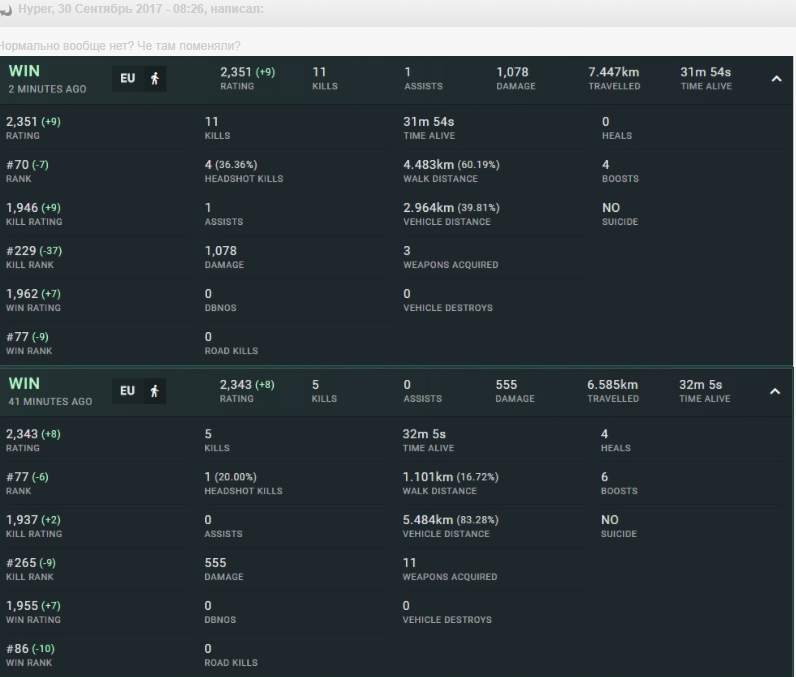The image size is (796, 677).
Task: Click quoted text 'Нормально вообще нет?'
Action: click(67, 46)
